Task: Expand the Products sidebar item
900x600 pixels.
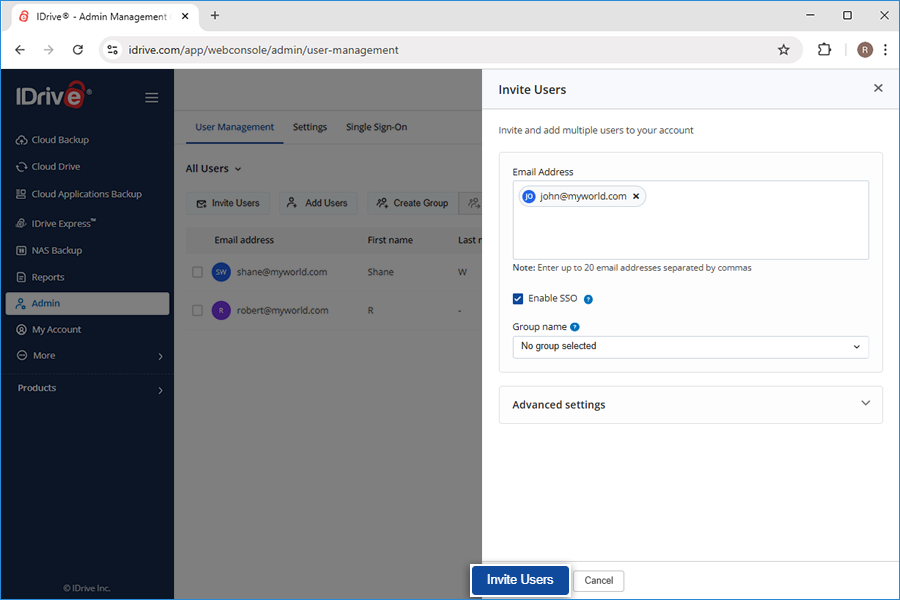Action: [x=90, y=389]
